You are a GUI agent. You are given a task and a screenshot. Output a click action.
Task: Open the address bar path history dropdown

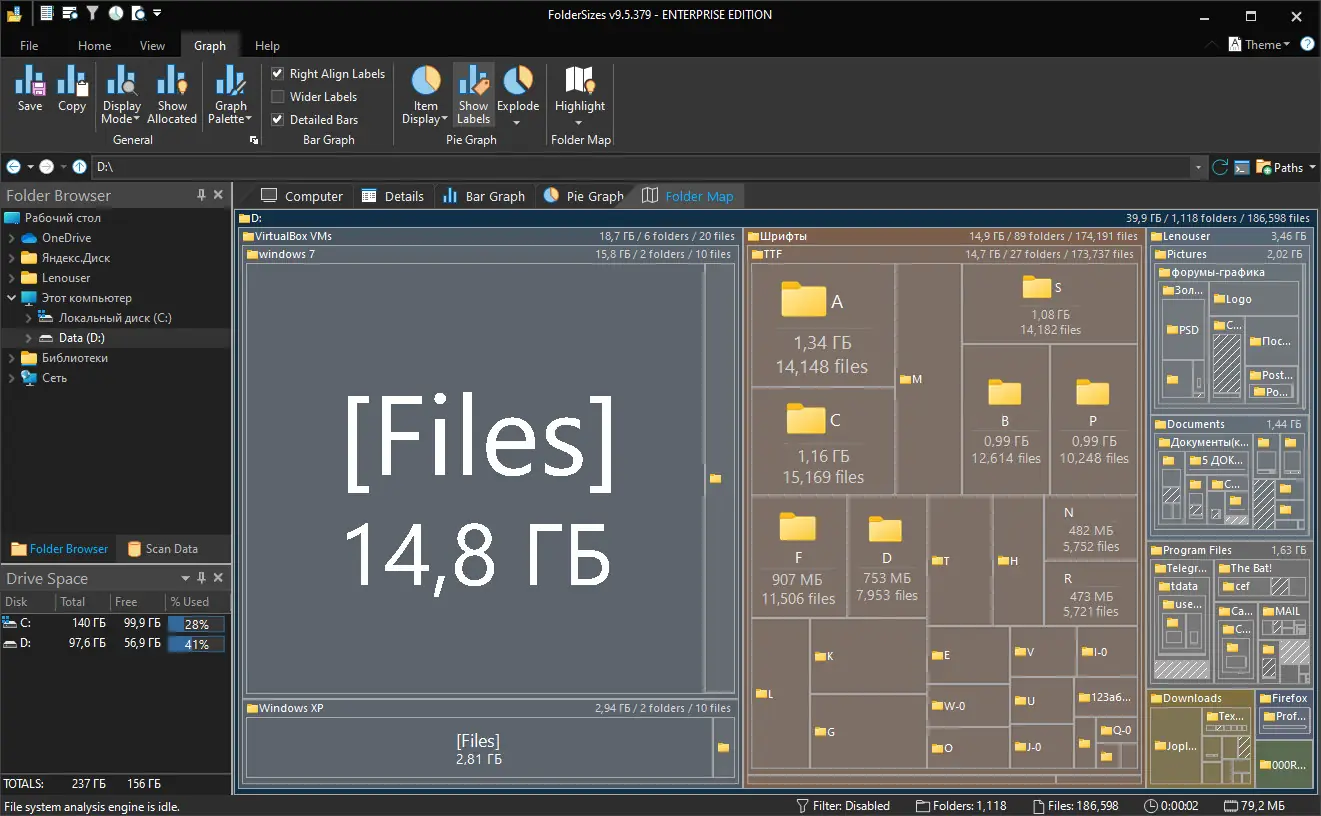(1198, 167)
